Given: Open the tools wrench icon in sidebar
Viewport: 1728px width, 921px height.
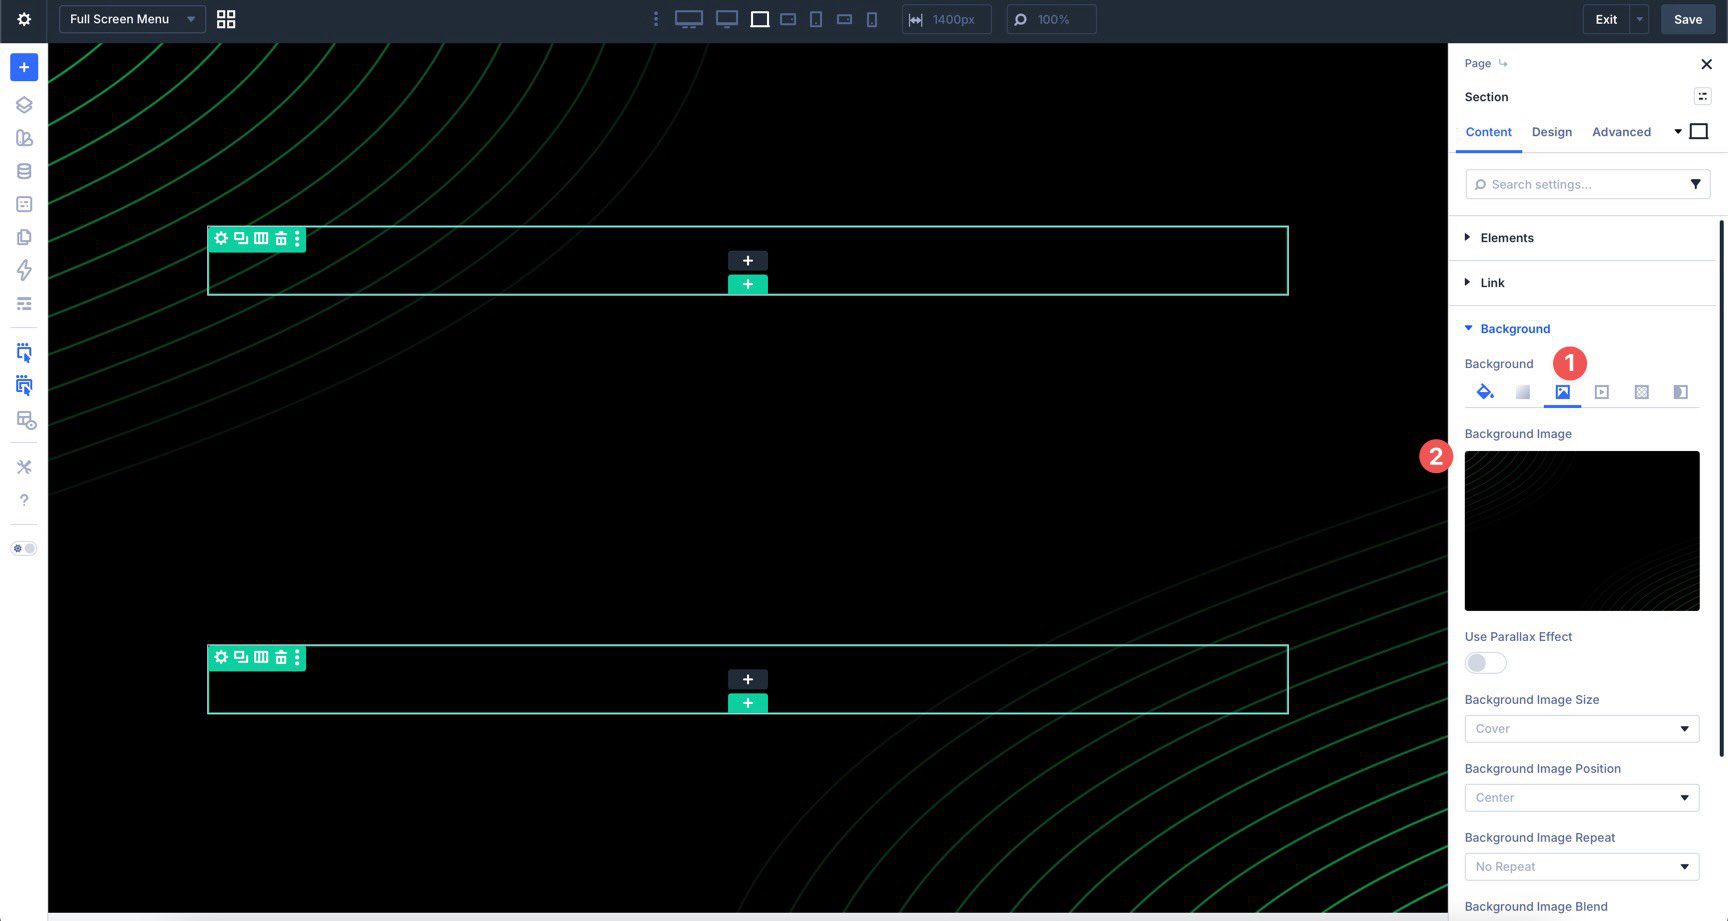Looking at the screenshot, I should point(24,467).
